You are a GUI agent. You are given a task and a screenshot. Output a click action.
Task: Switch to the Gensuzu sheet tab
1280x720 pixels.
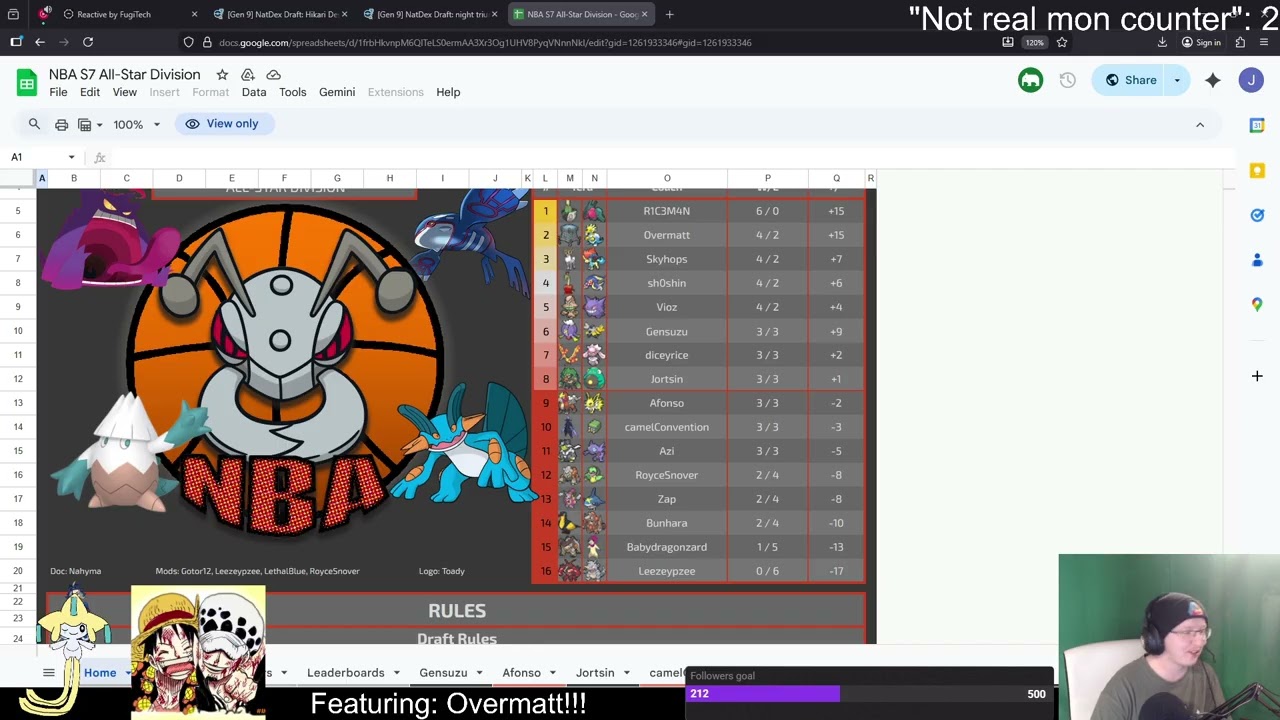[443, 673]
